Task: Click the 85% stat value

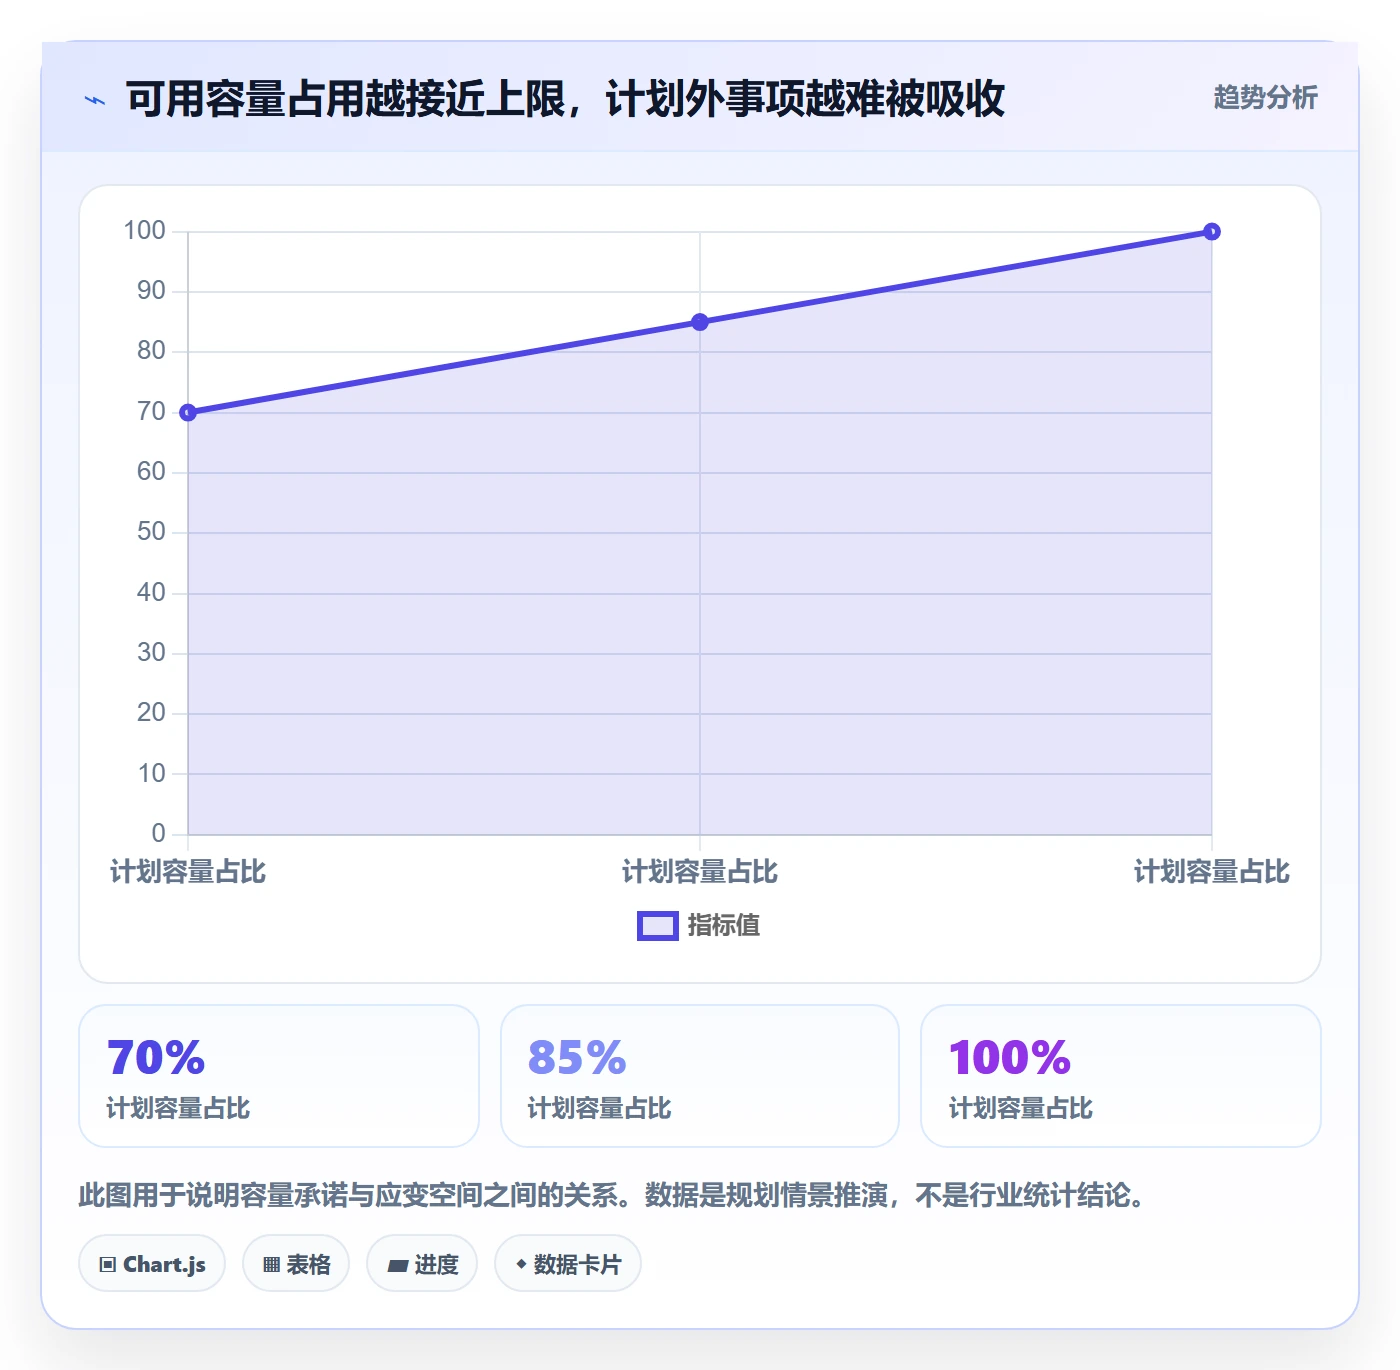Action: (577, 1058)
